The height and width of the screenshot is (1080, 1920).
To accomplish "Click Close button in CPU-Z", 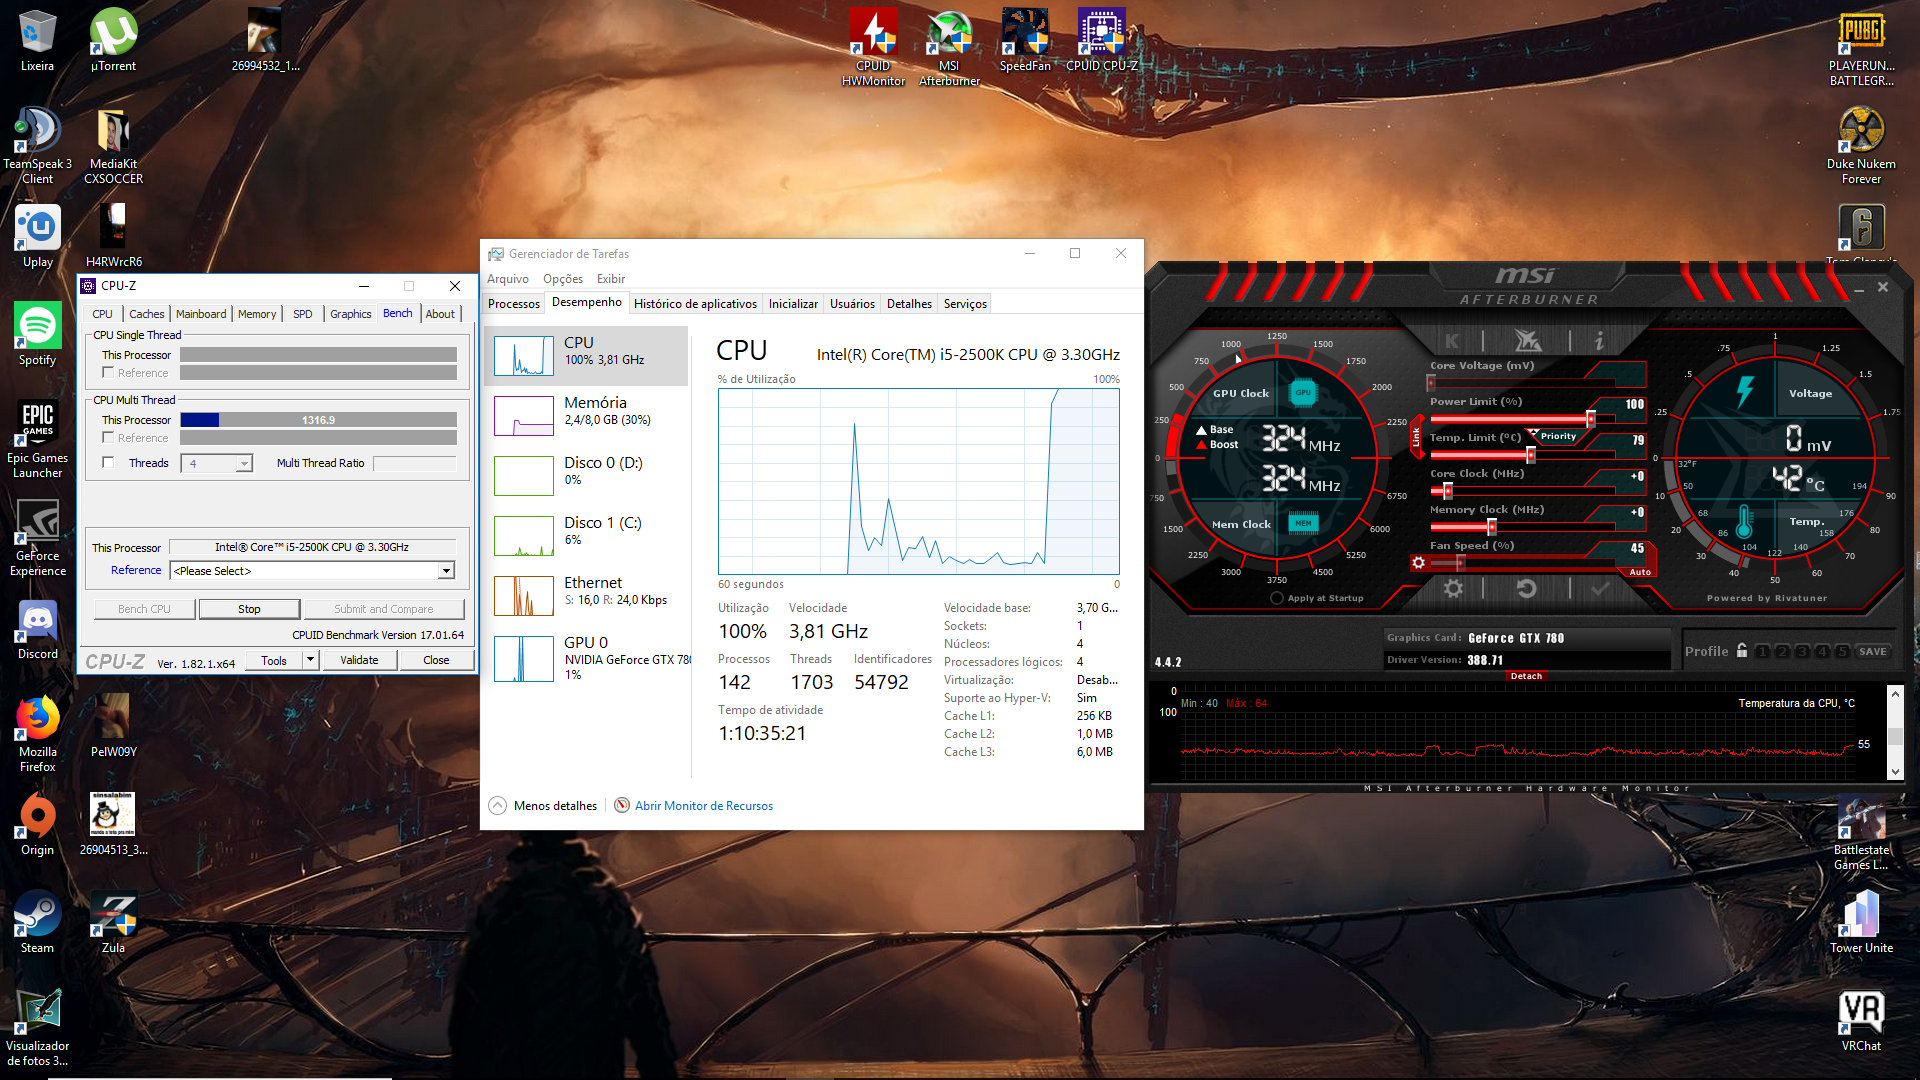I will pos(436,660).
